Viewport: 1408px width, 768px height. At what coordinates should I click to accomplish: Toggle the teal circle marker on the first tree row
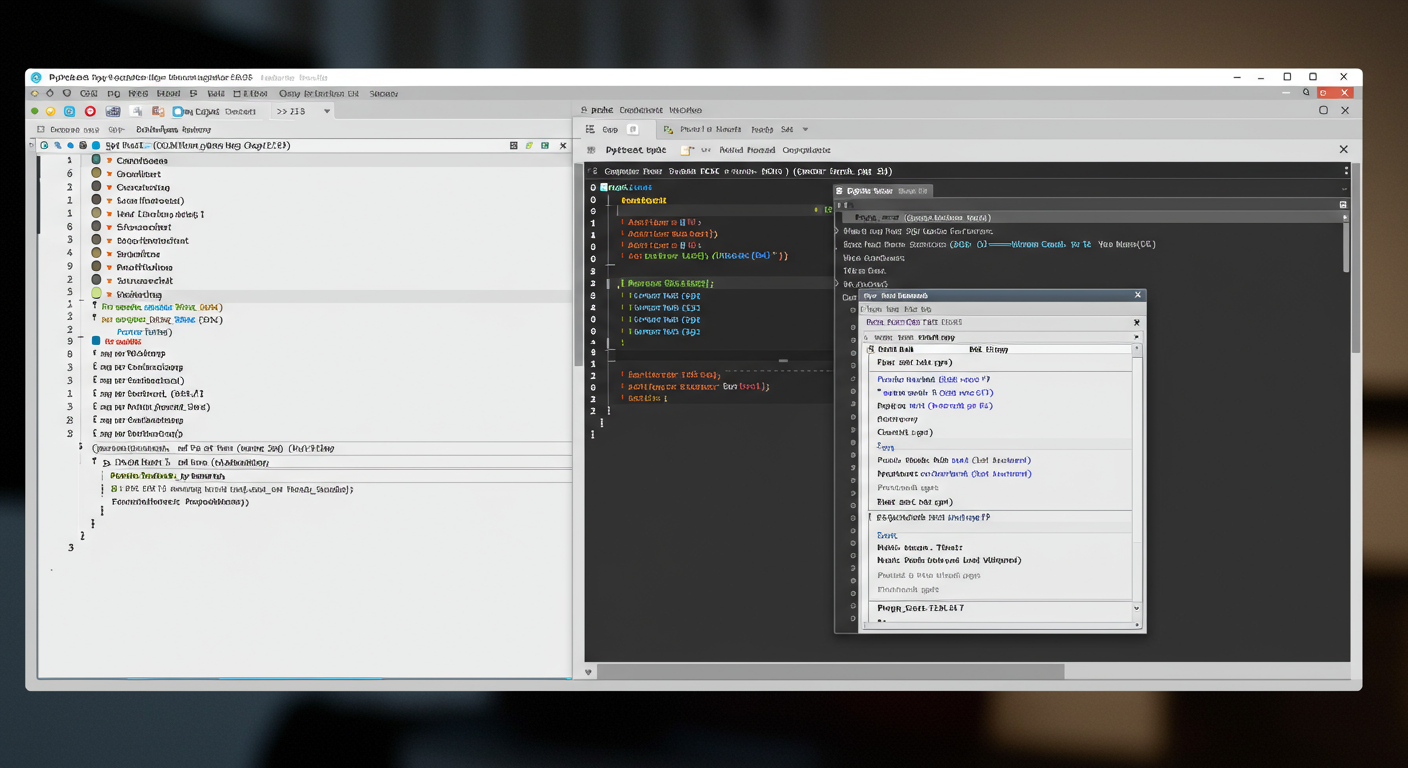(x=96, y=160)
